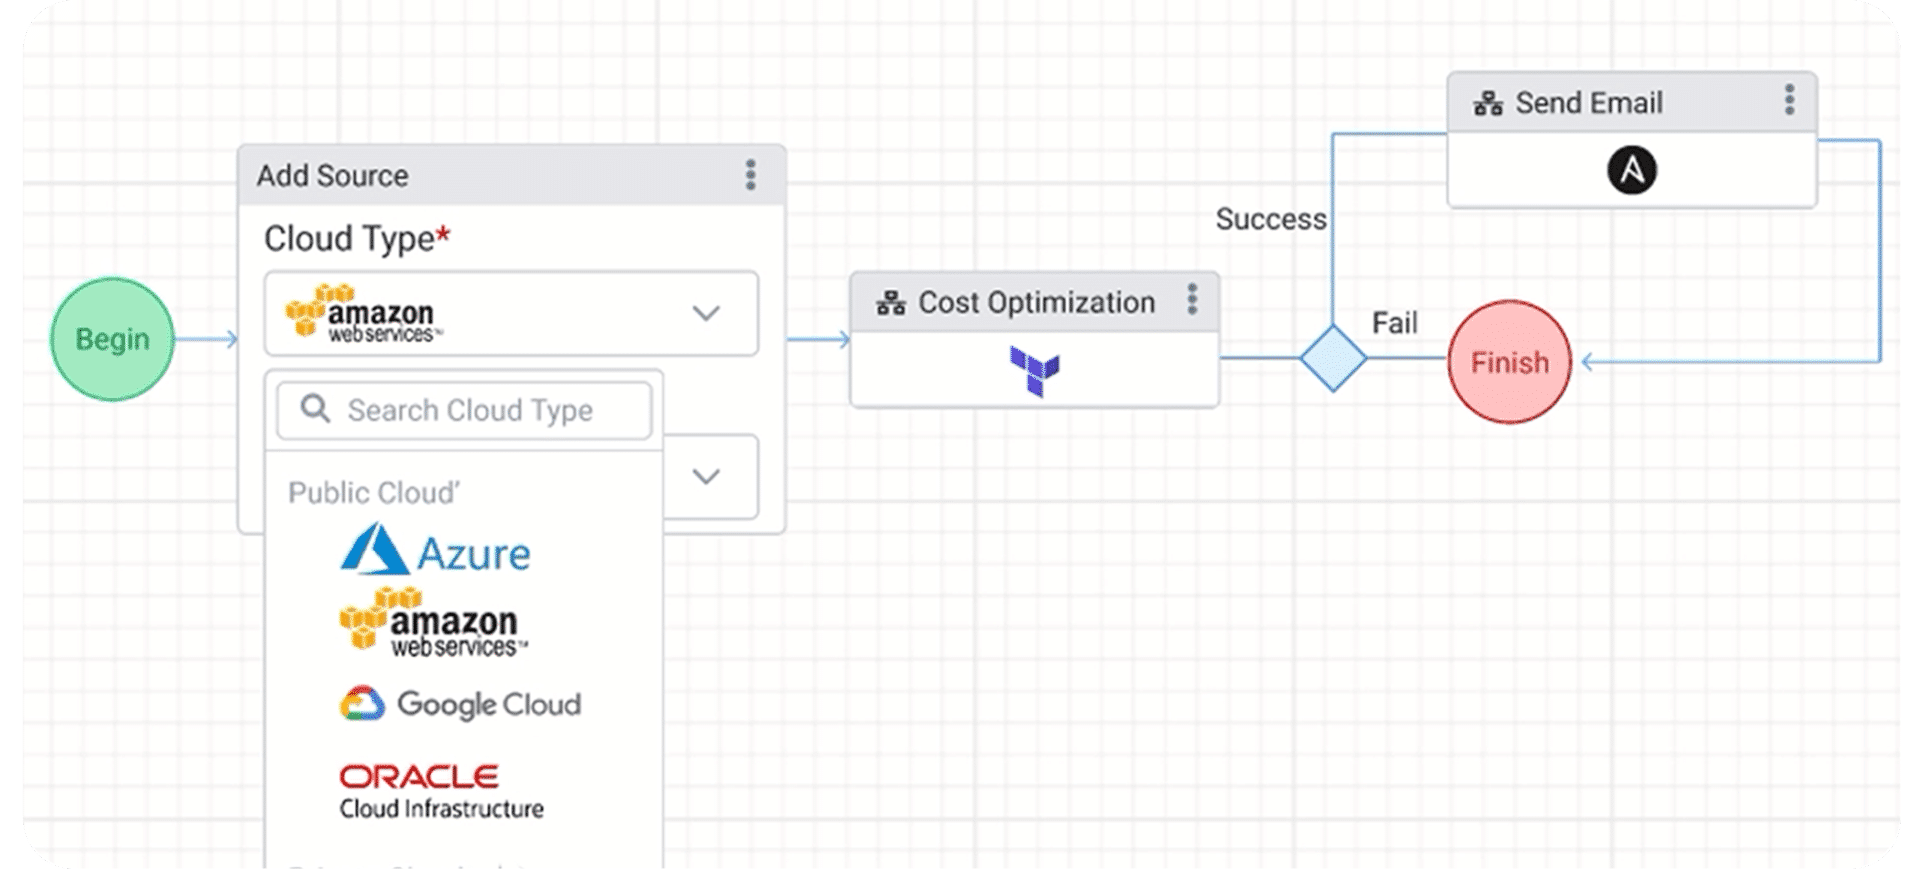Click the Cloud Type label
The width and height of the screenshot is (1920, 870).
357,238
